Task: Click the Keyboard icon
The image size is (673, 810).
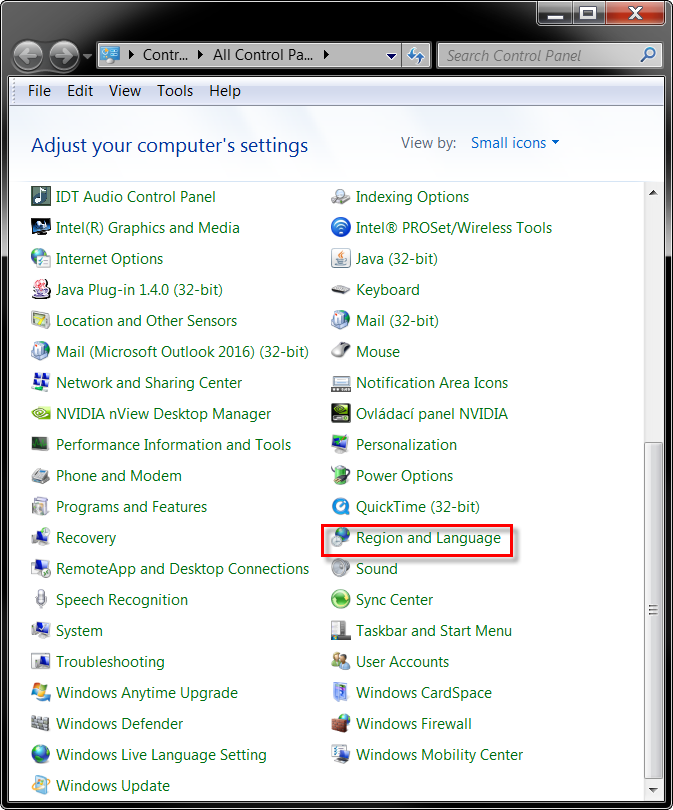Action: 340,290
